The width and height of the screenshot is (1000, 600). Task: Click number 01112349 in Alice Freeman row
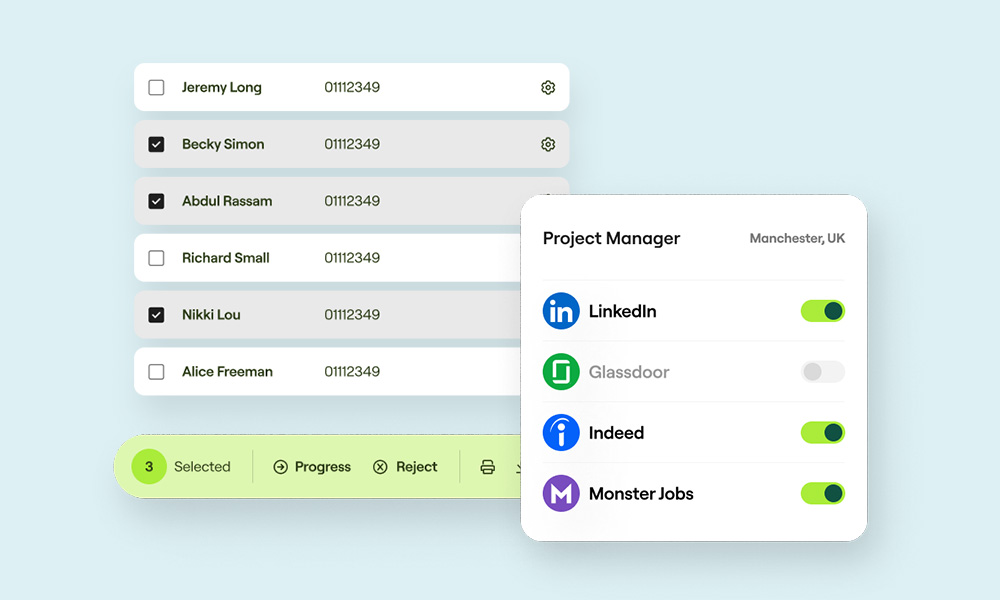coord(352,372)
